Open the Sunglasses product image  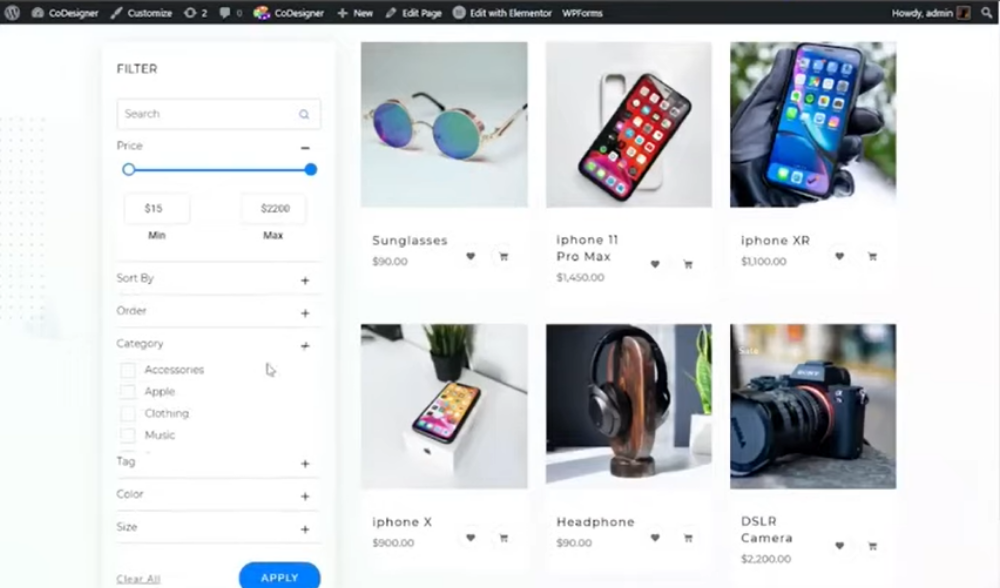pos(444,124)
